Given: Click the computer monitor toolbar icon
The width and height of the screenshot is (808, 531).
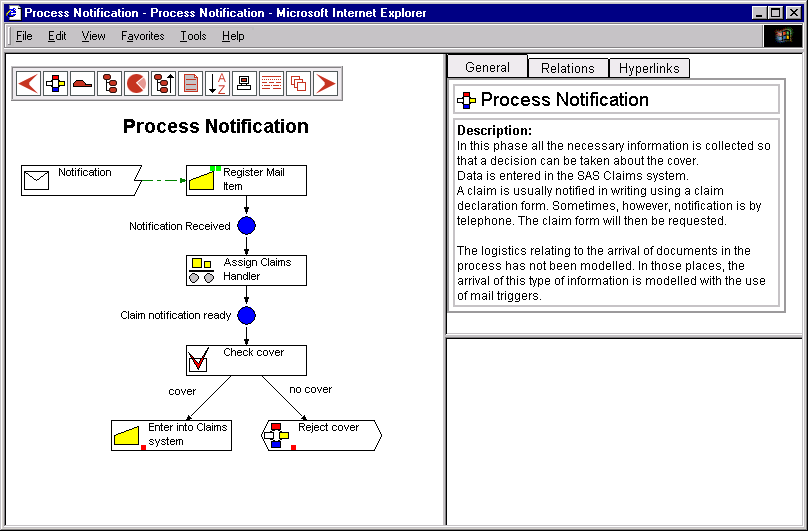Looking at the screenshot, I should point(244,83).
